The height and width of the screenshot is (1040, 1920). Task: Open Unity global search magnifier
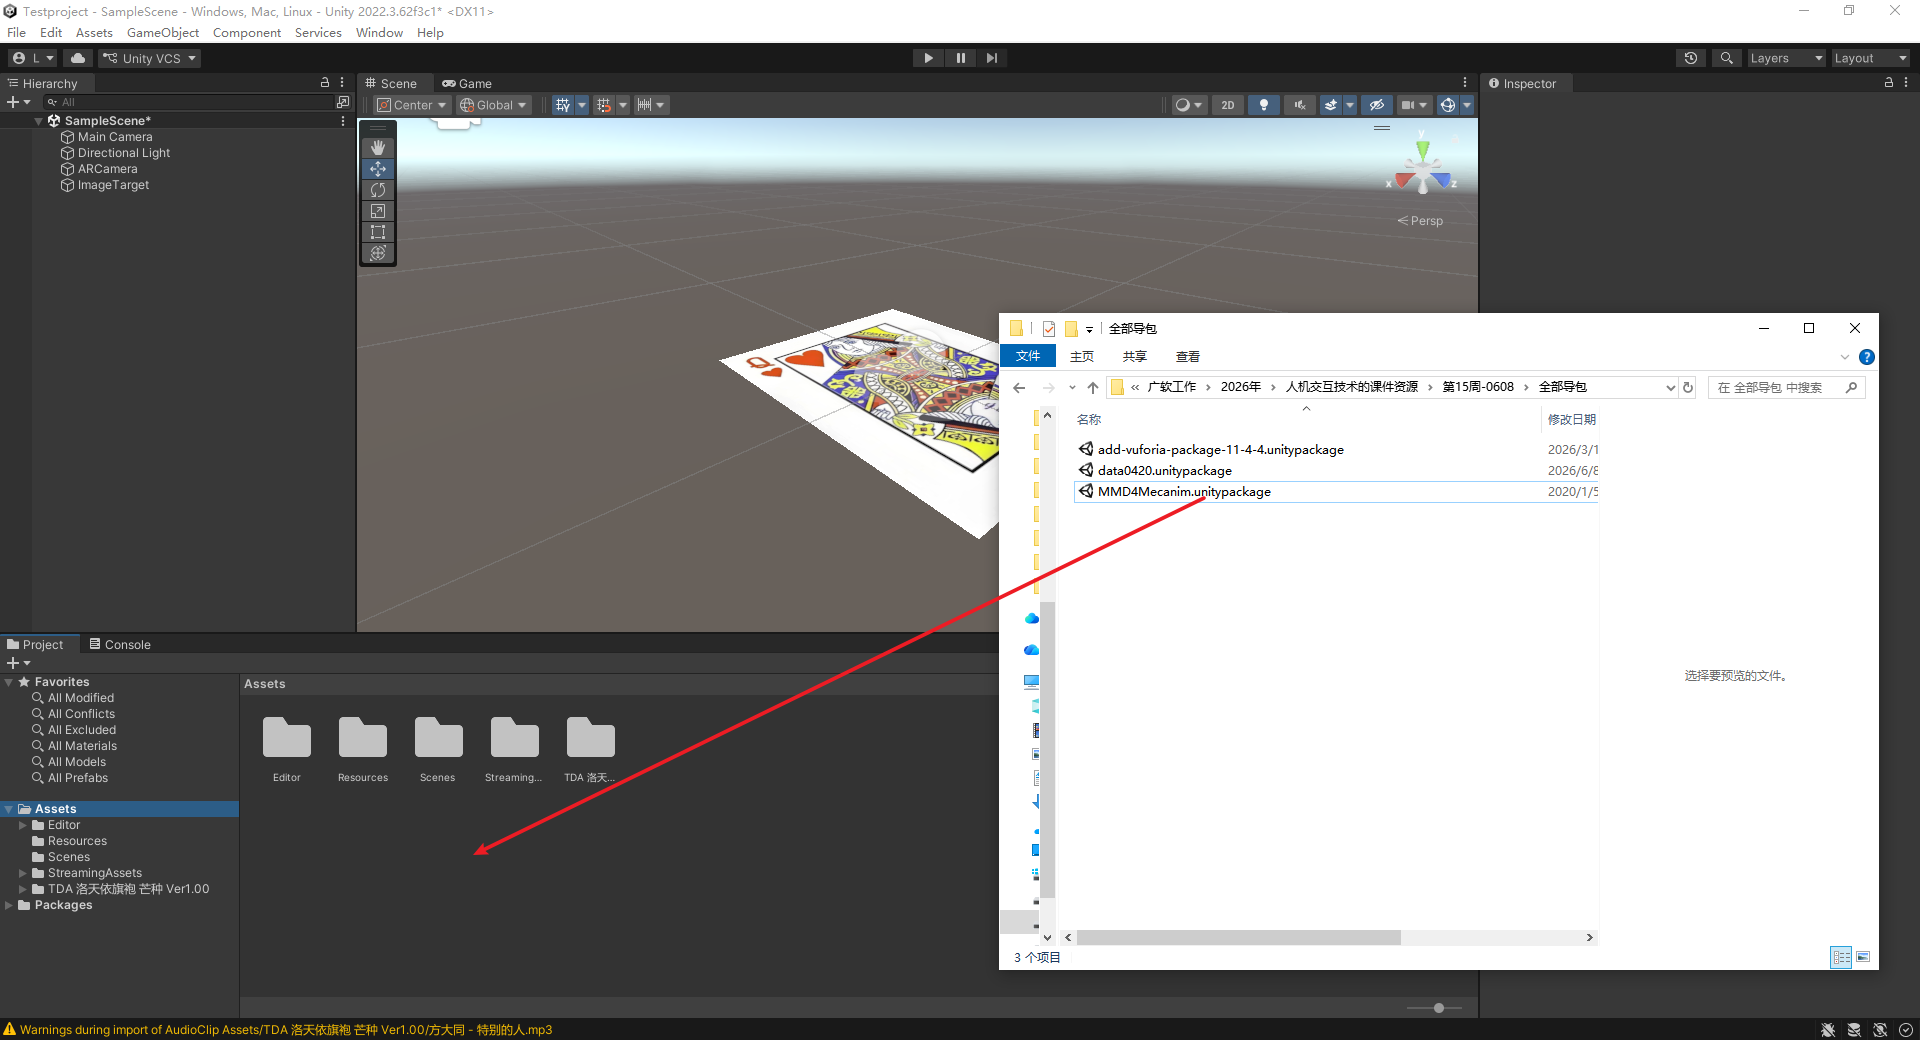[1726, 58]
